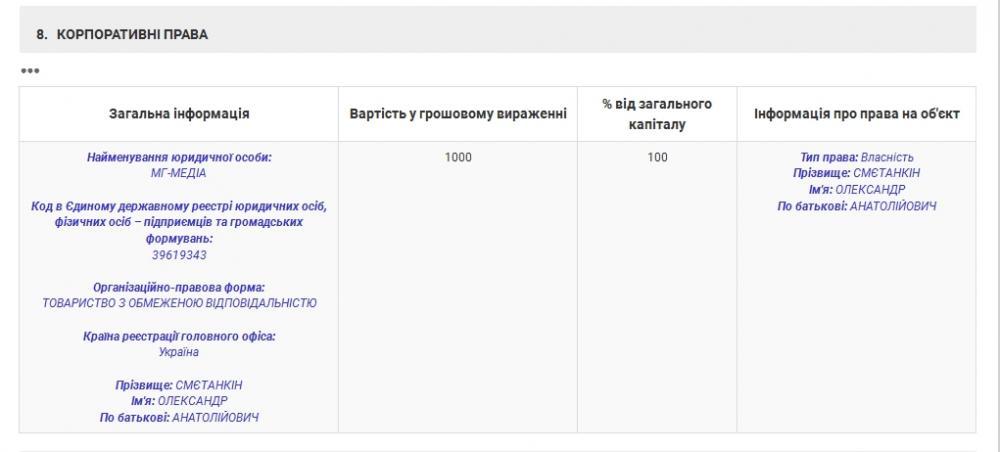
Task: Click the section header КОРПОРАТИВНІ ПРАВА
Action: point(122,34)
